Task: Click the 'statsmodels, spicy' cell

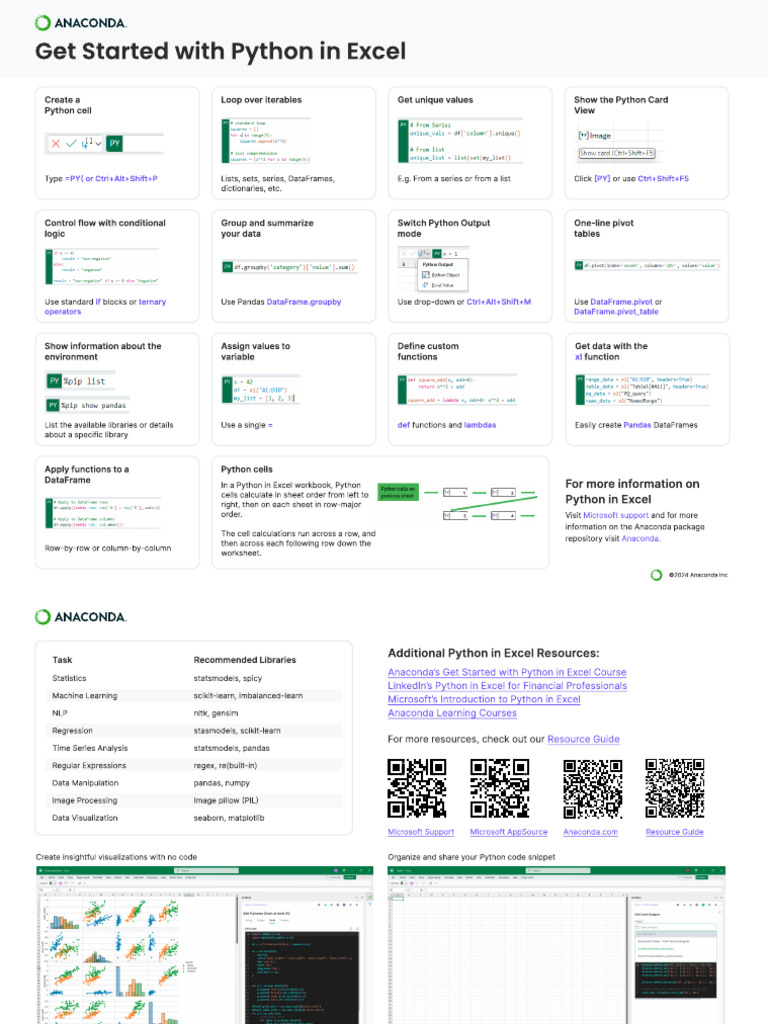Action: point(228,679)
